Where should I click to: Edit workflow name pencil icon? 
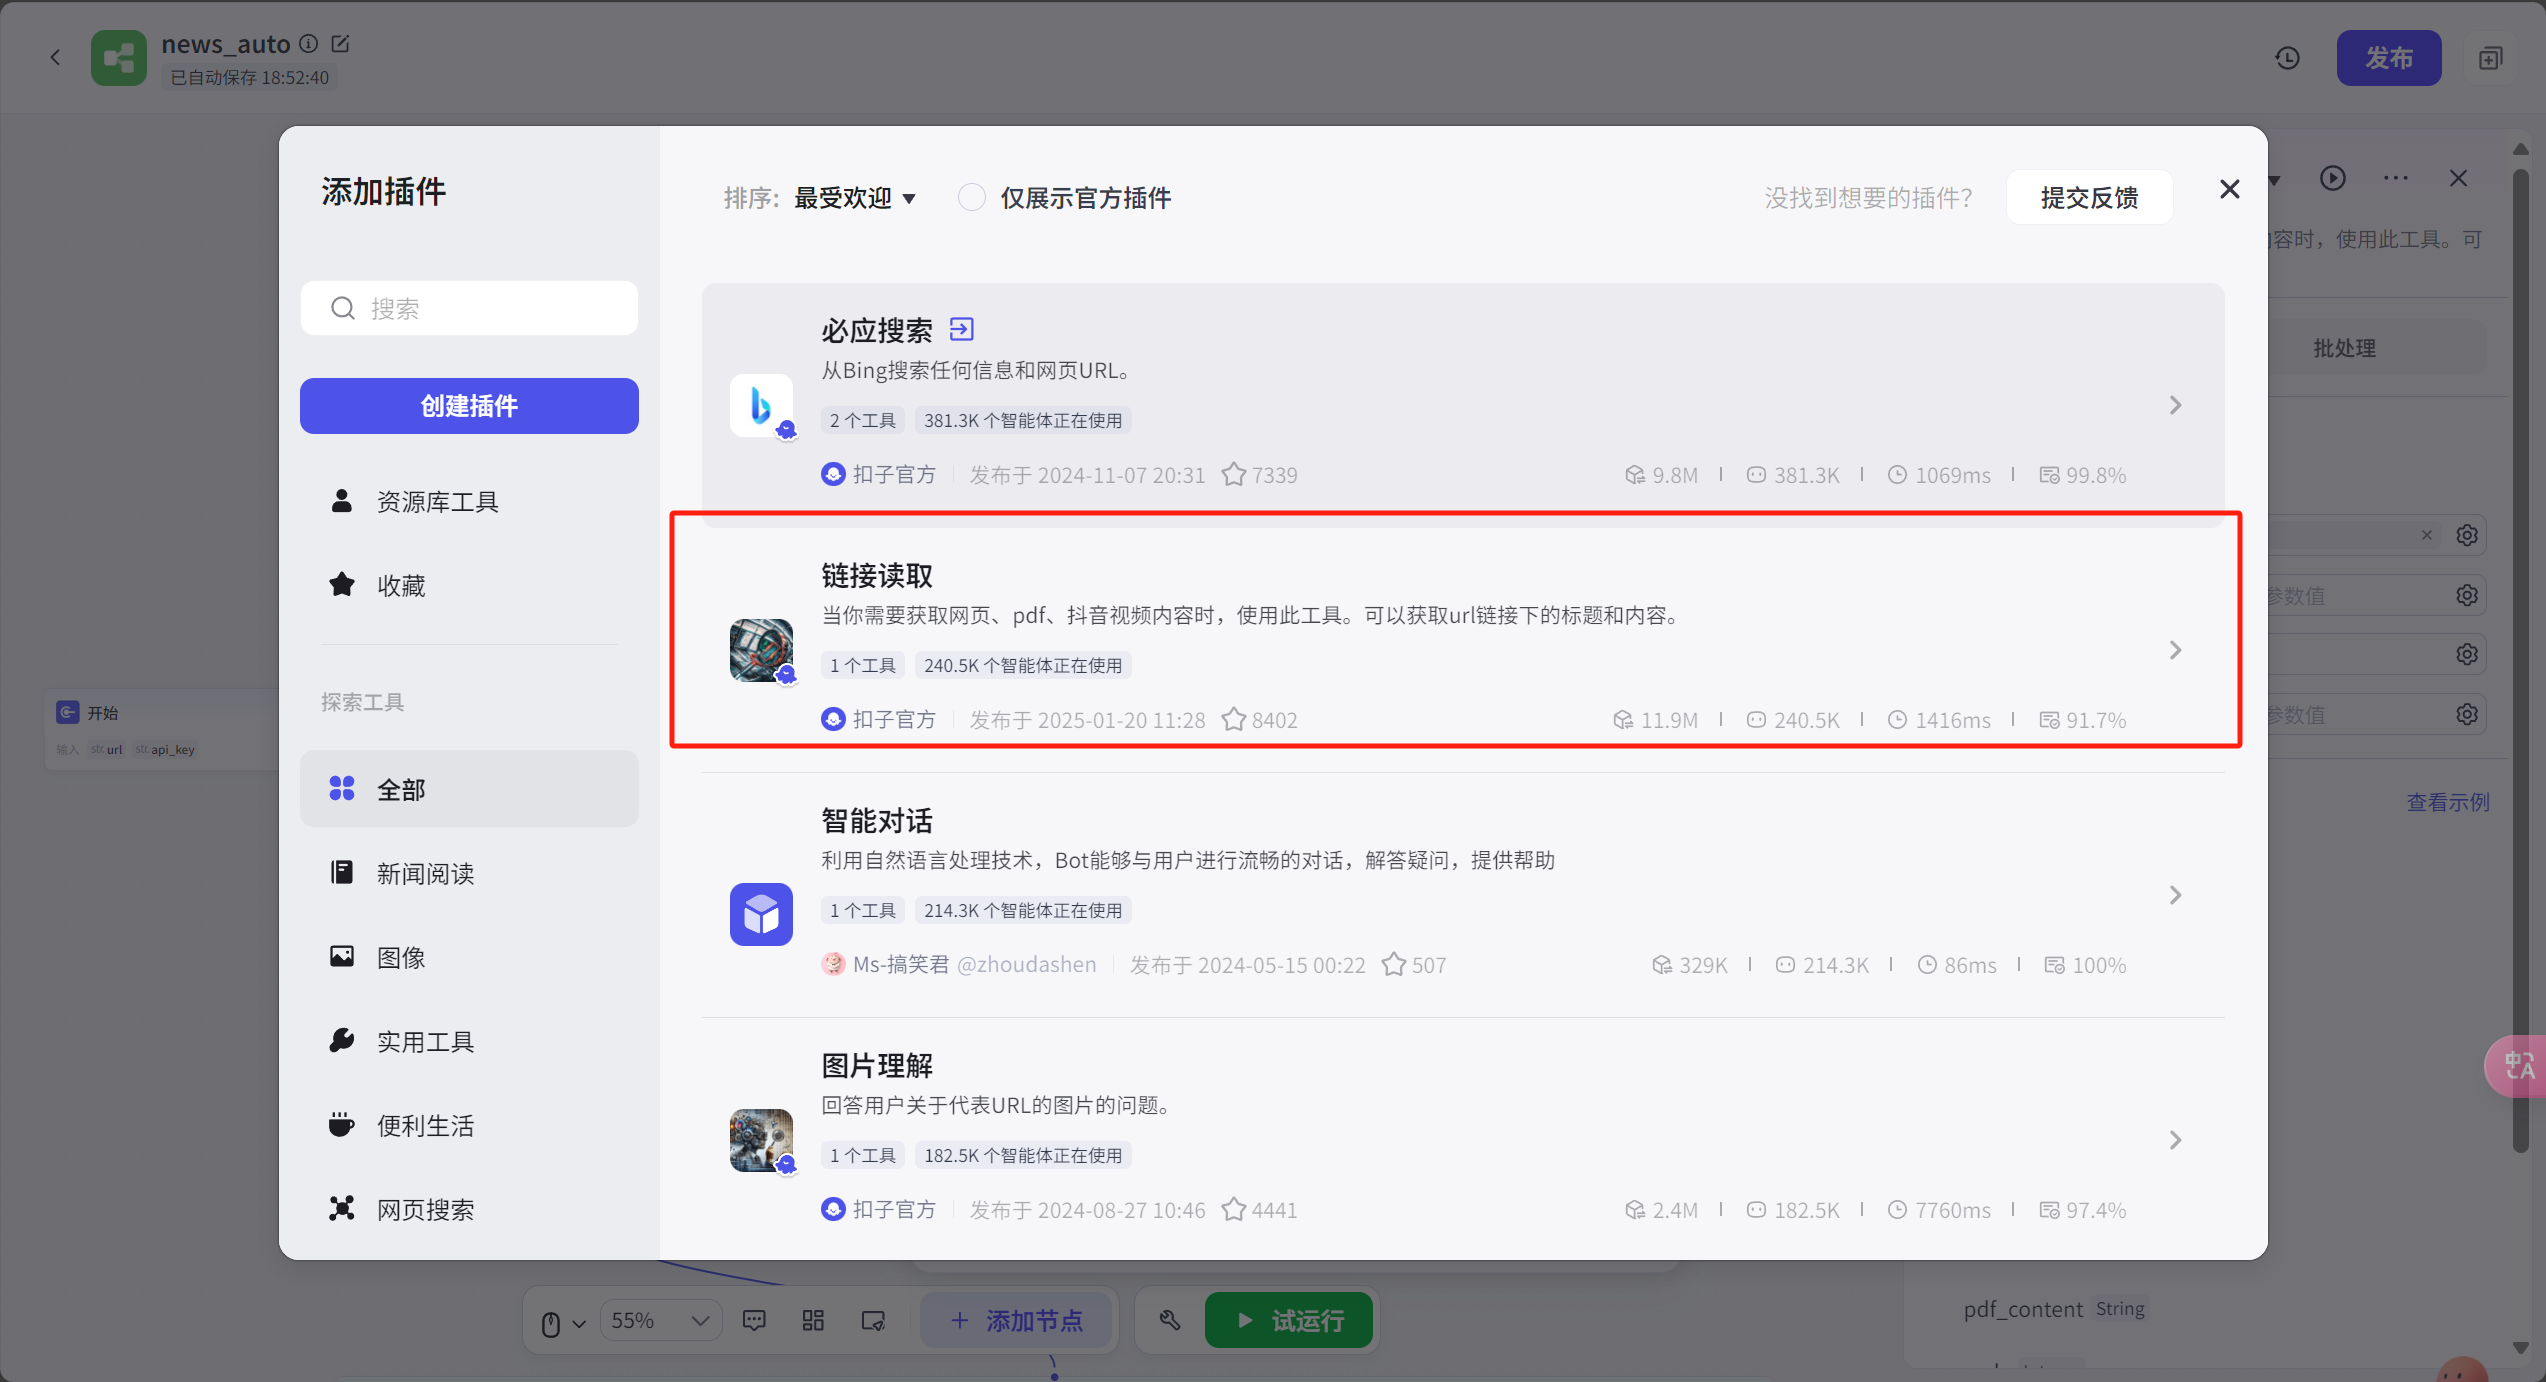(340, 44)
